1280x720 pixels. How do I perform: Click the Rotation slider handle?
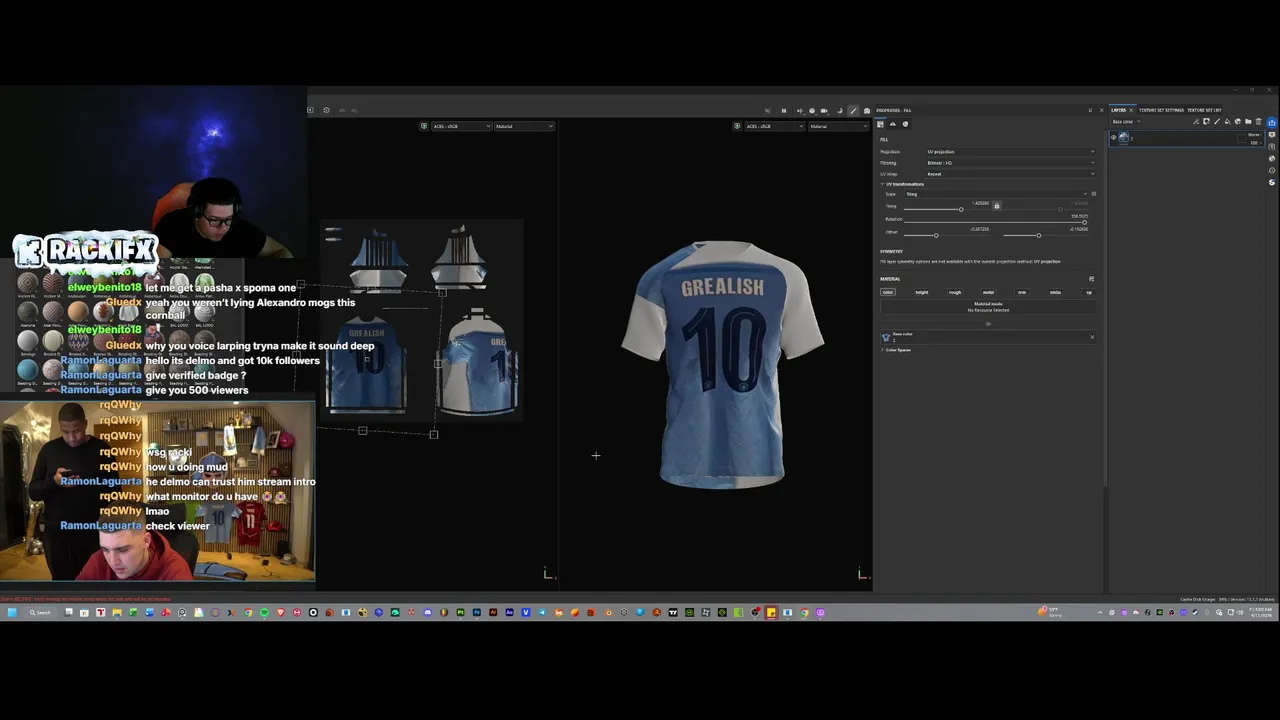[1084, 222]
